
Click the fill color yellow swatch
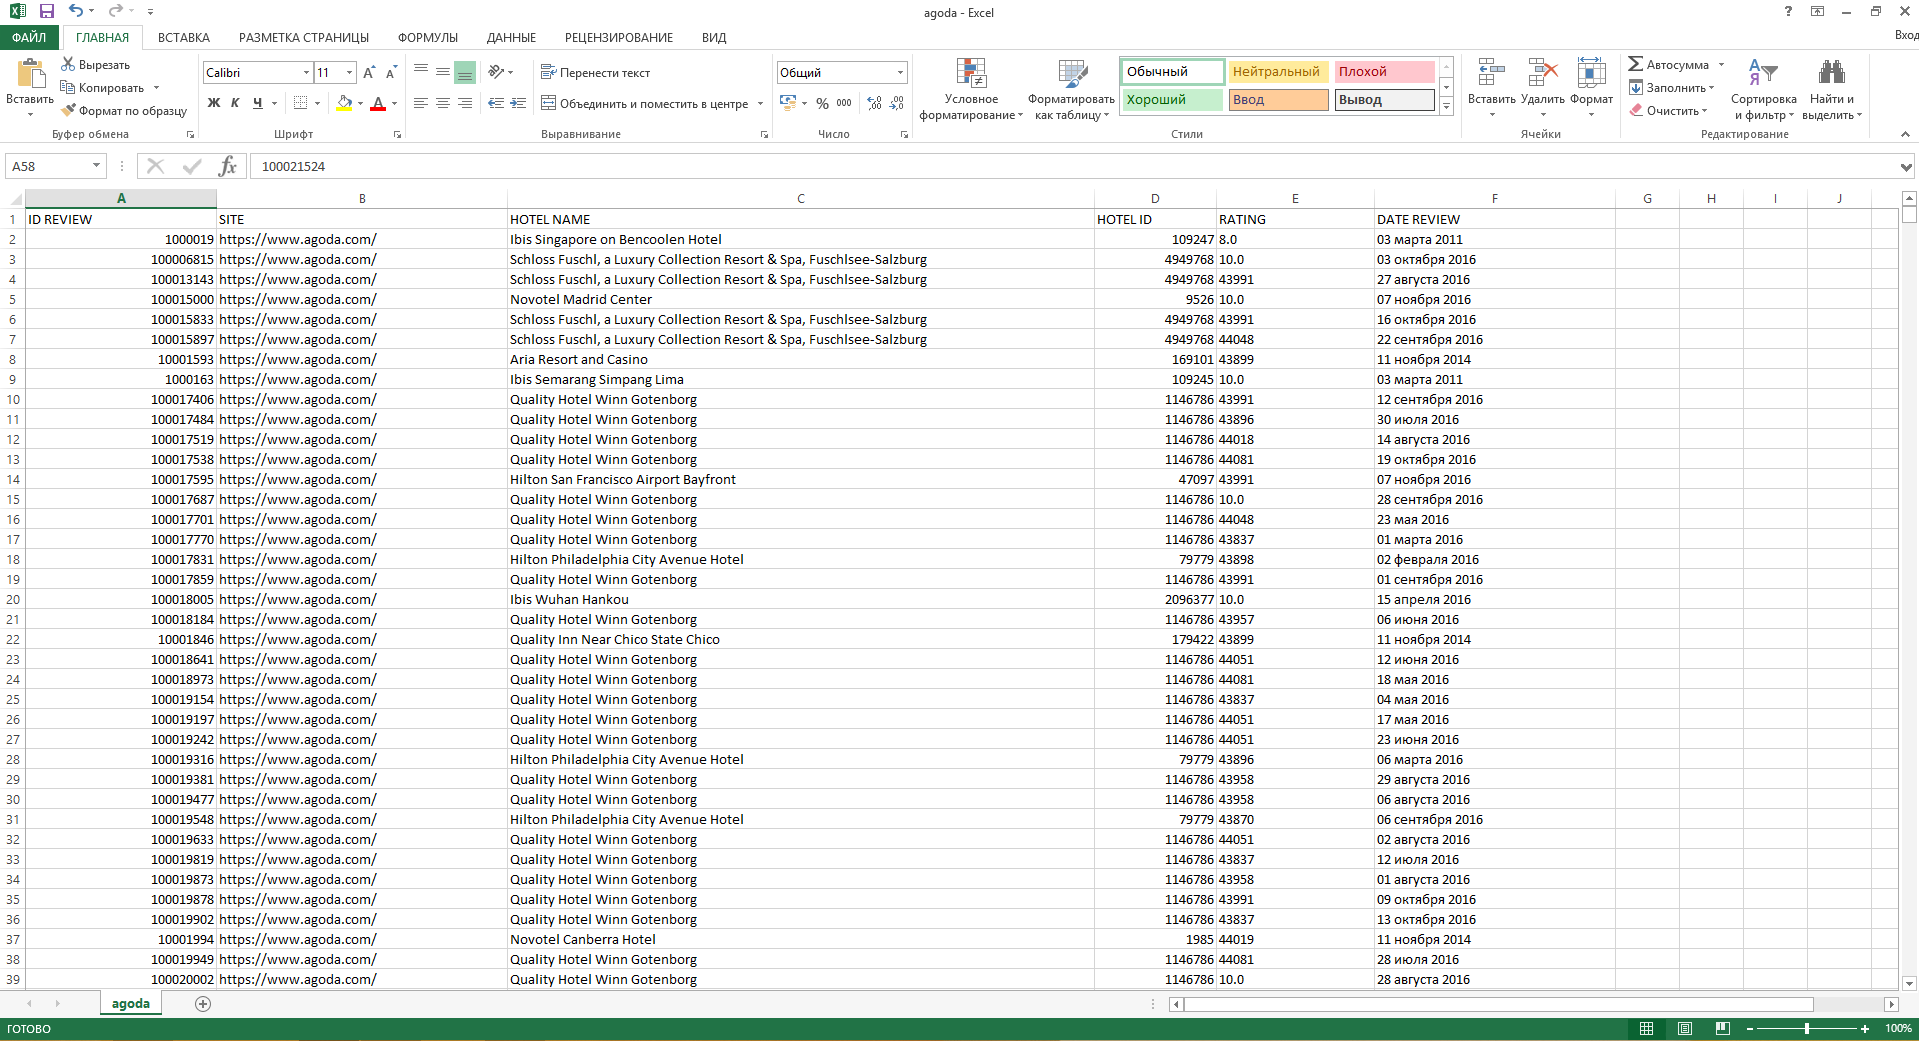pyautogui.click(x=344, y=103)
